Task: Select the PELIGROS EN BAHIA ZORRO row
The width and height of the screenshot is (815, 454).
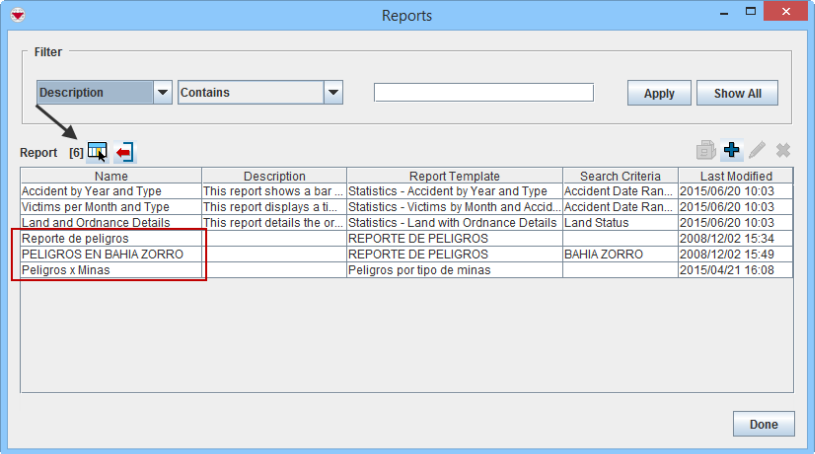Action: 103,255
